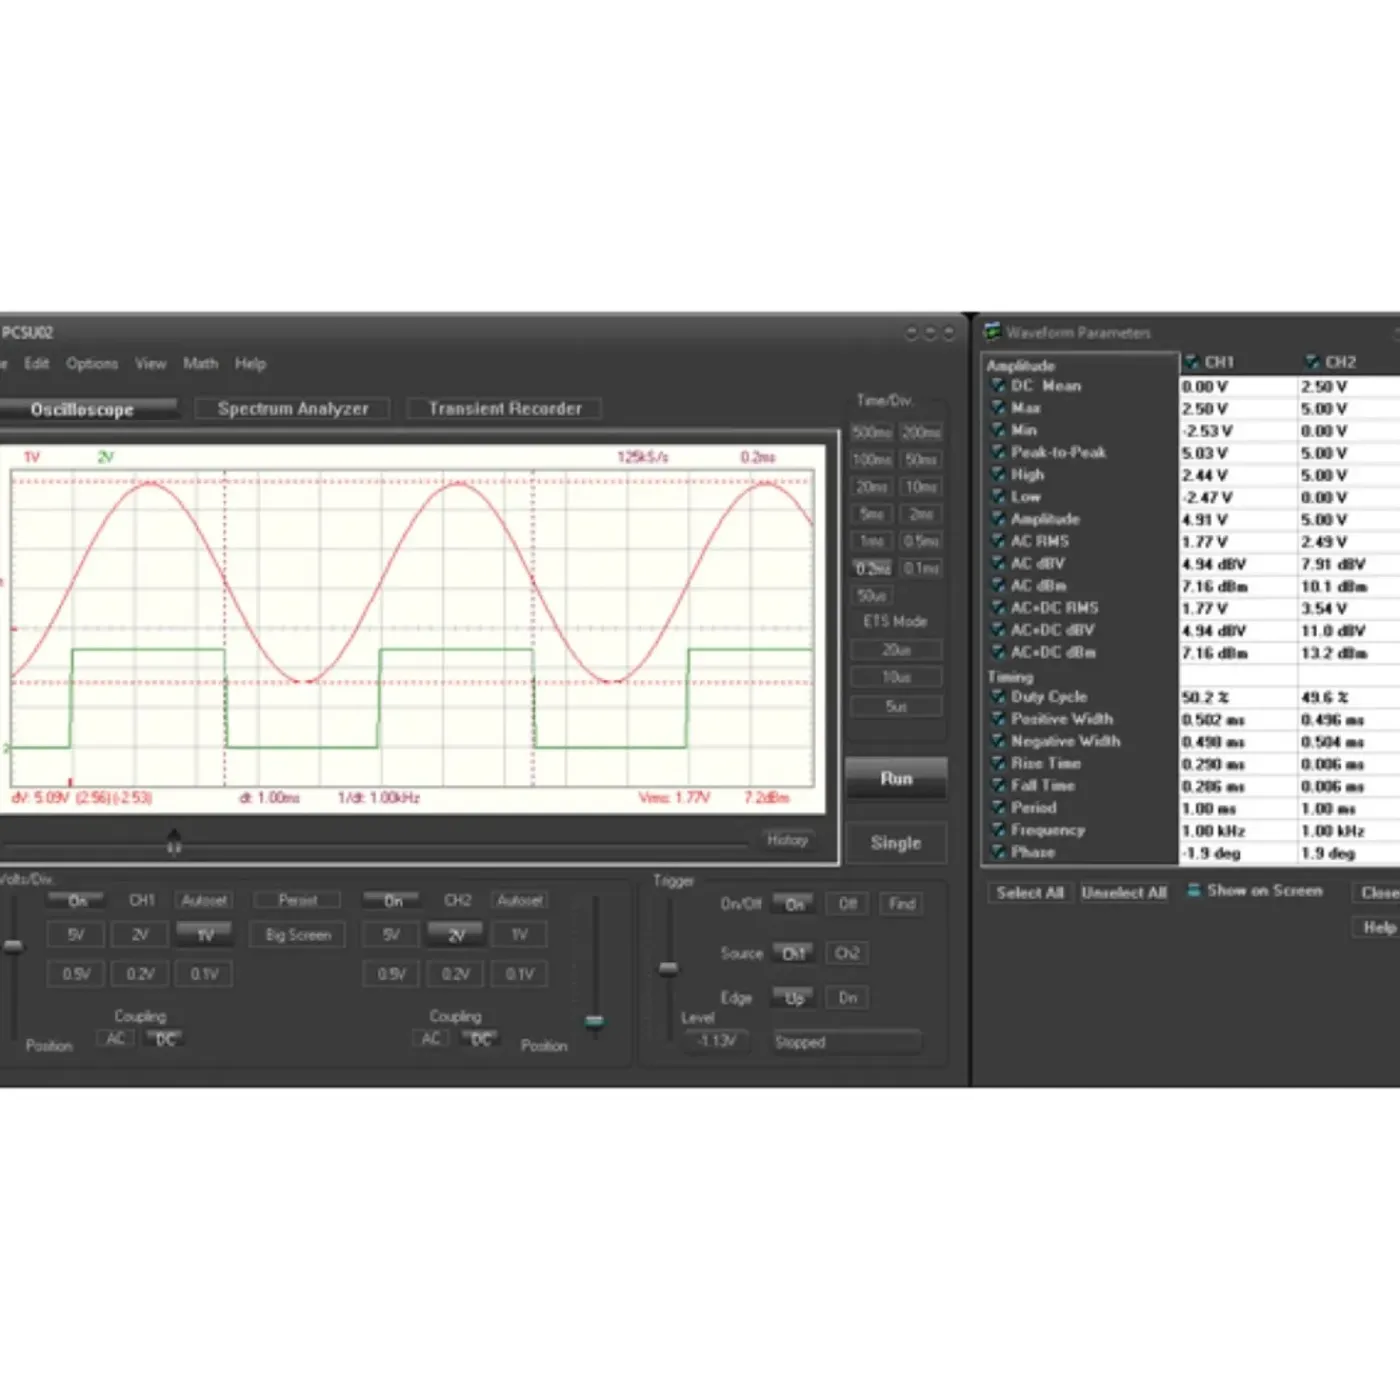The height and width of the screenshot is (1400, 1400).
Task: Set trigger source to Ch2
Action: [848, 953]
